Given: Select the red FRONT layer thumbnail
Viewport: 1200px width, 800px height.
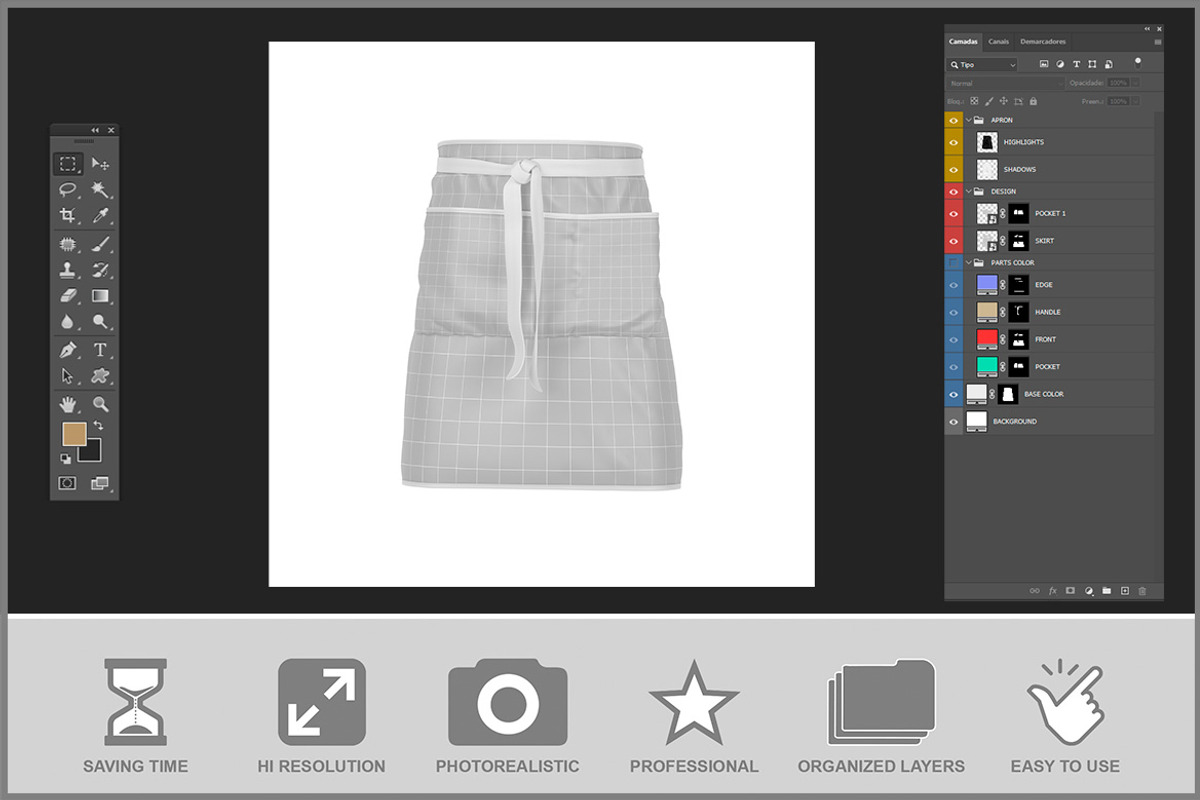Looking at the screenshot, I should coord(987,339).
